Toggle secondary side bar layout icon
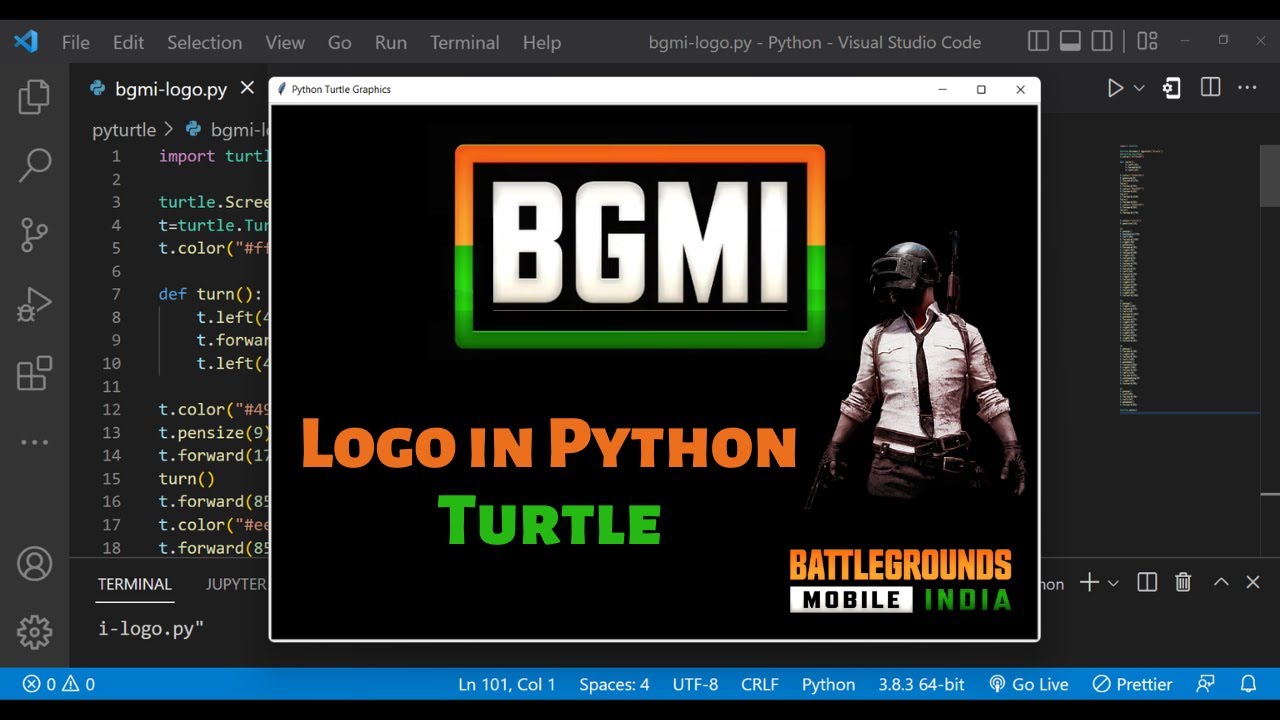 point(1102,41)
